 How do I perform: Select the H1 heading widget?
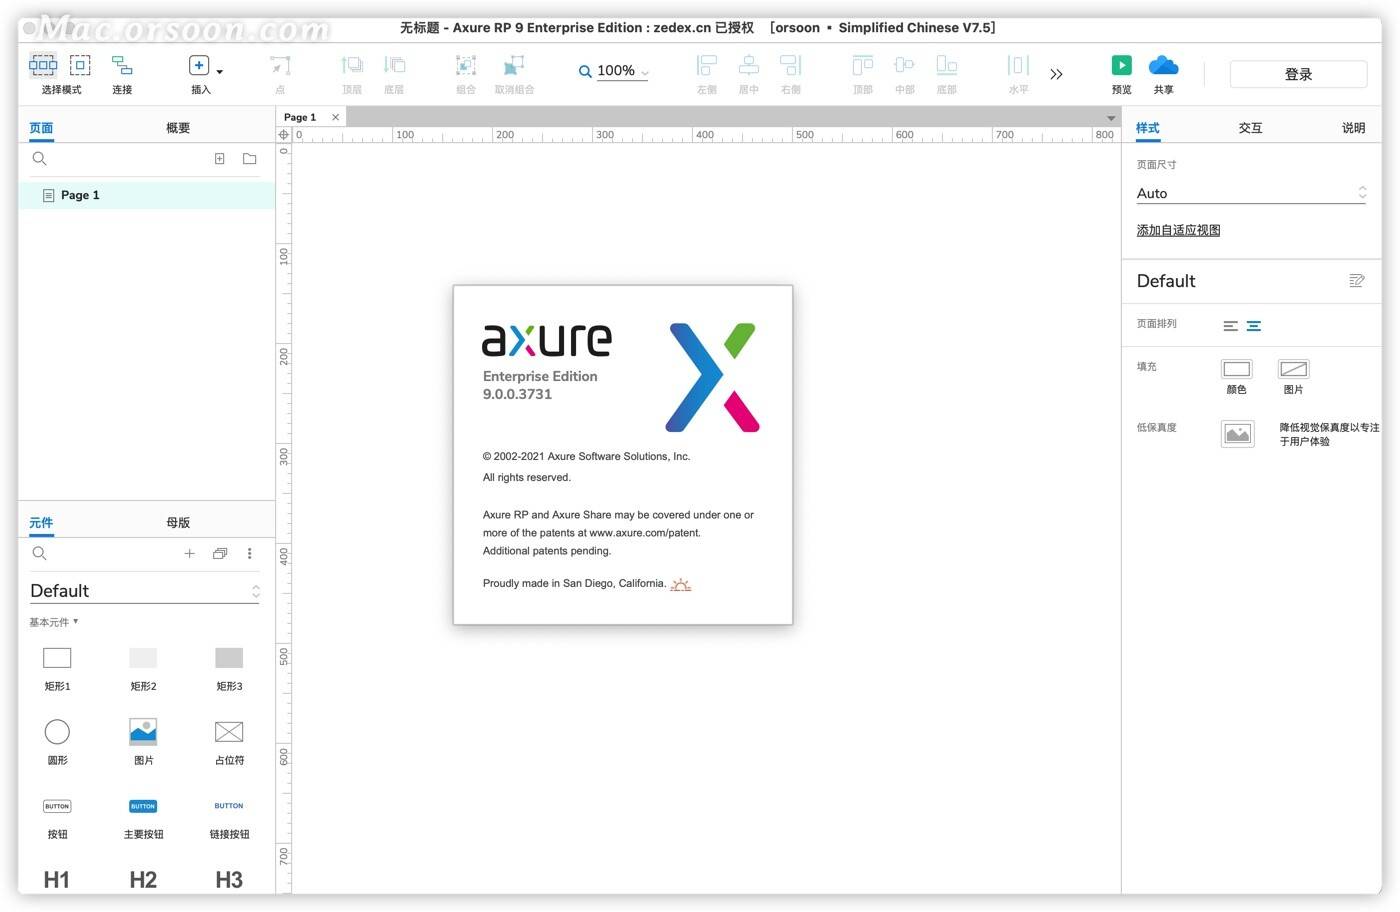tap(57, 879)
